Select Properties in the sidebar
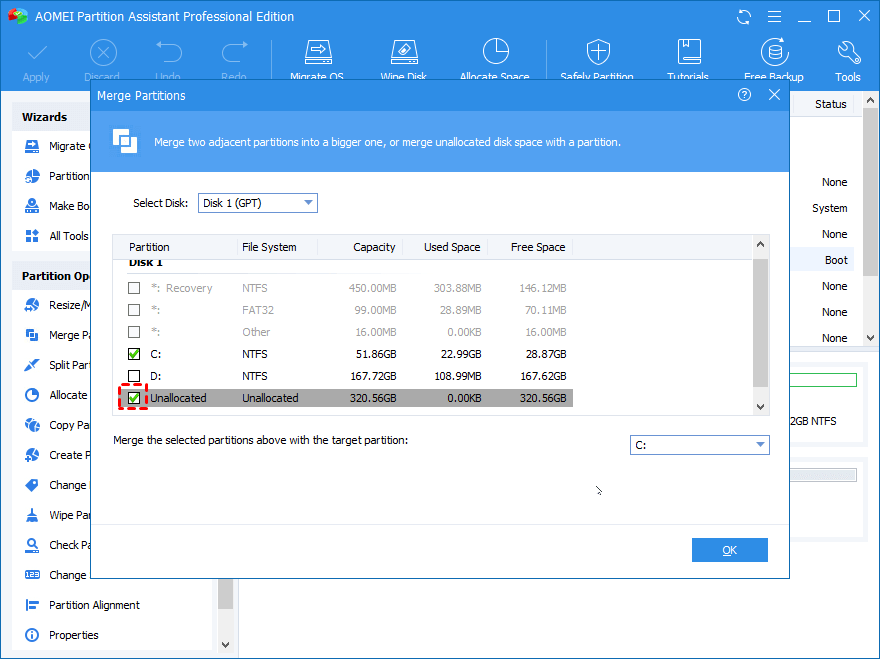The height and width of the screenshot is (659, 880). click(74, 635)
